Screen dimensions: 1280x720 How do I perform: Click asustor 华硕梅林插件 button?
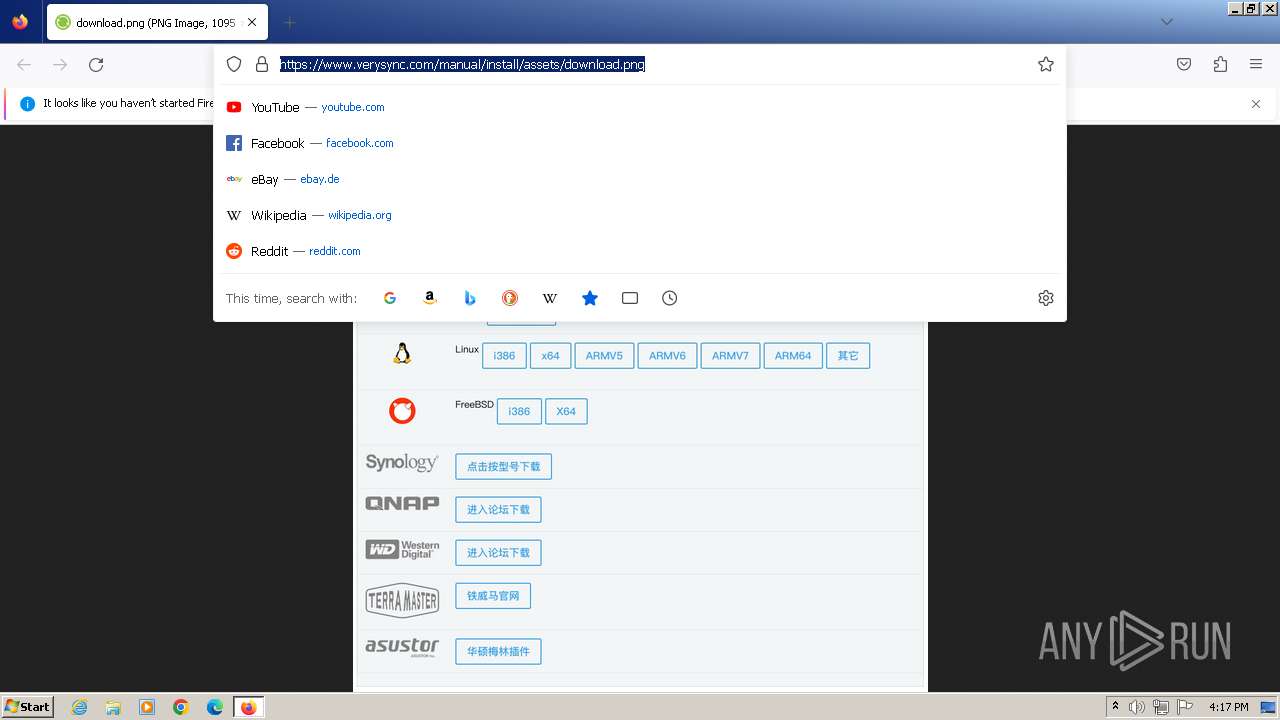(498, 652)
